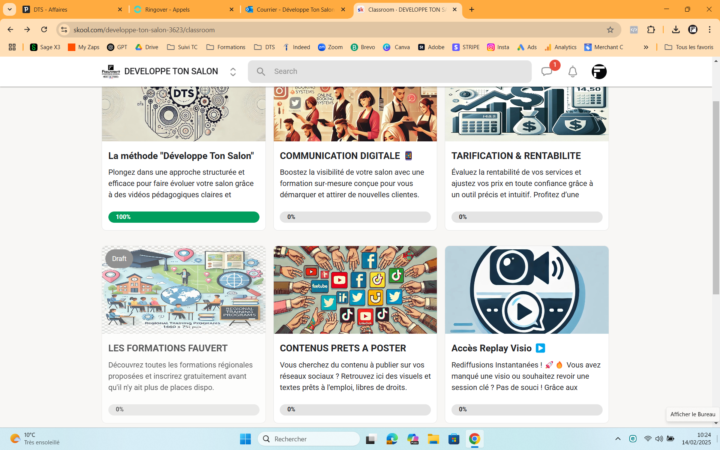Click the DEVELOPPE TON SALON group logo
720x450 pixels.
click(110, 71)
